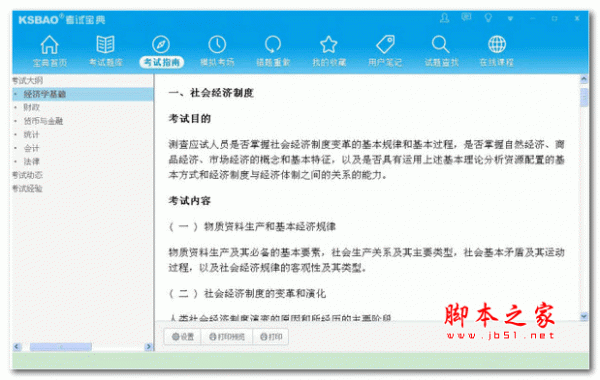Click the 设置 settings button
The width and height of the screenshot is (600, 380).
click(x=183, y=337)
